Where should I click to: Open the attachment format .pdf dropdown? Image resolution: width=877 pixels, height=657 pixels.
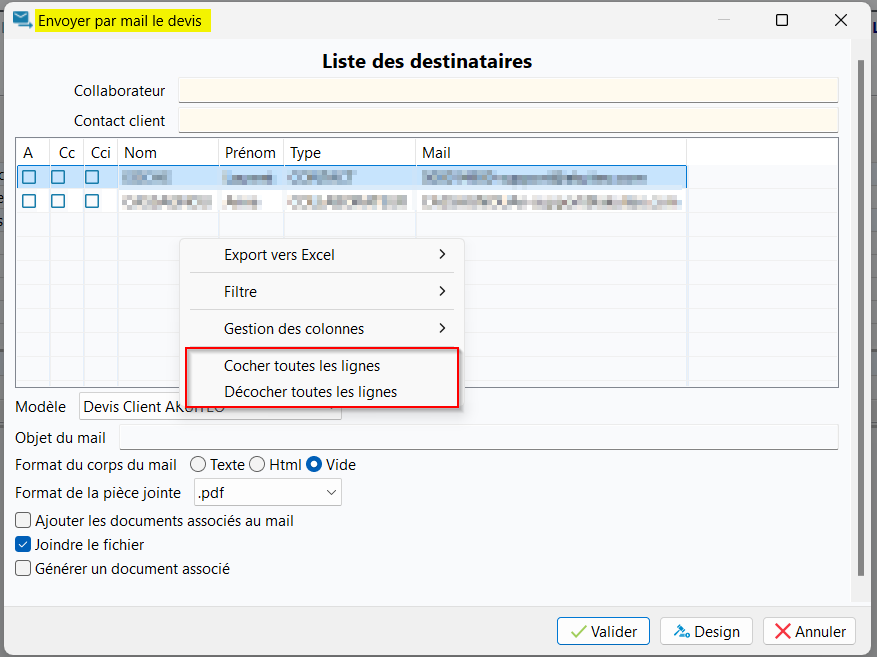tap(267, 492)
